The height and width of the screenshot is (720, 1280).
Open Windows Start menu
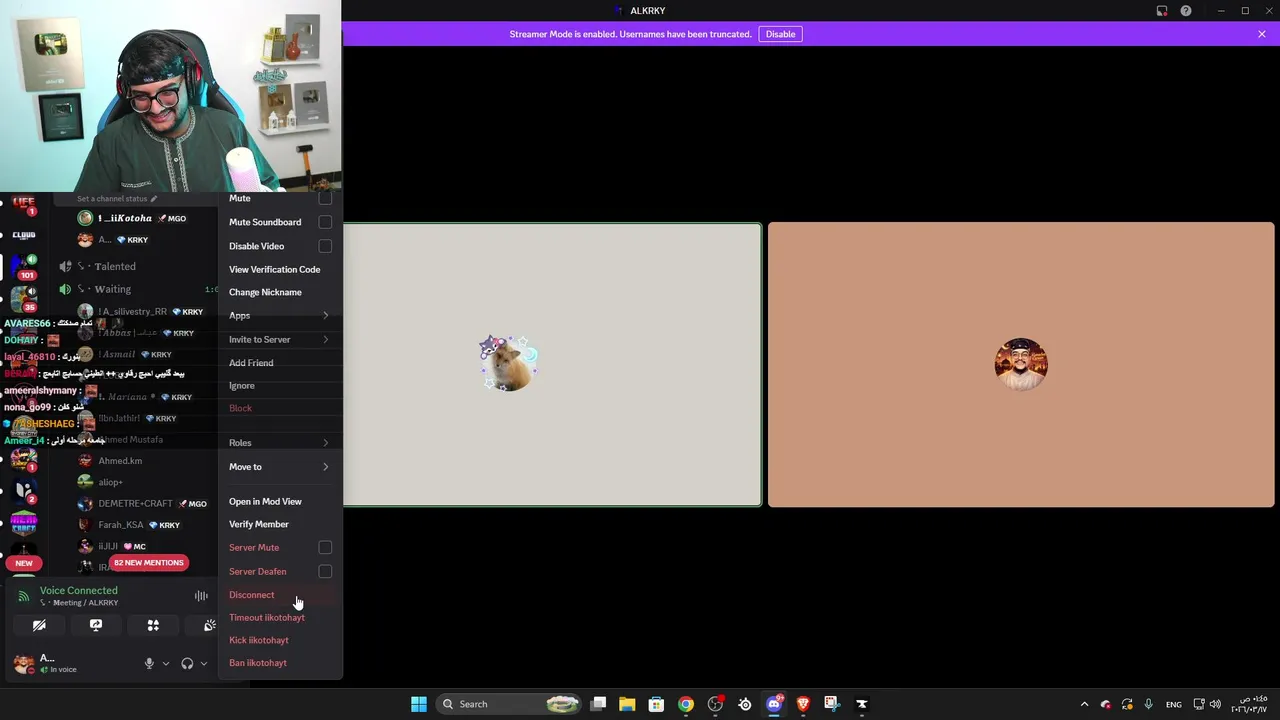click(419, 704)
